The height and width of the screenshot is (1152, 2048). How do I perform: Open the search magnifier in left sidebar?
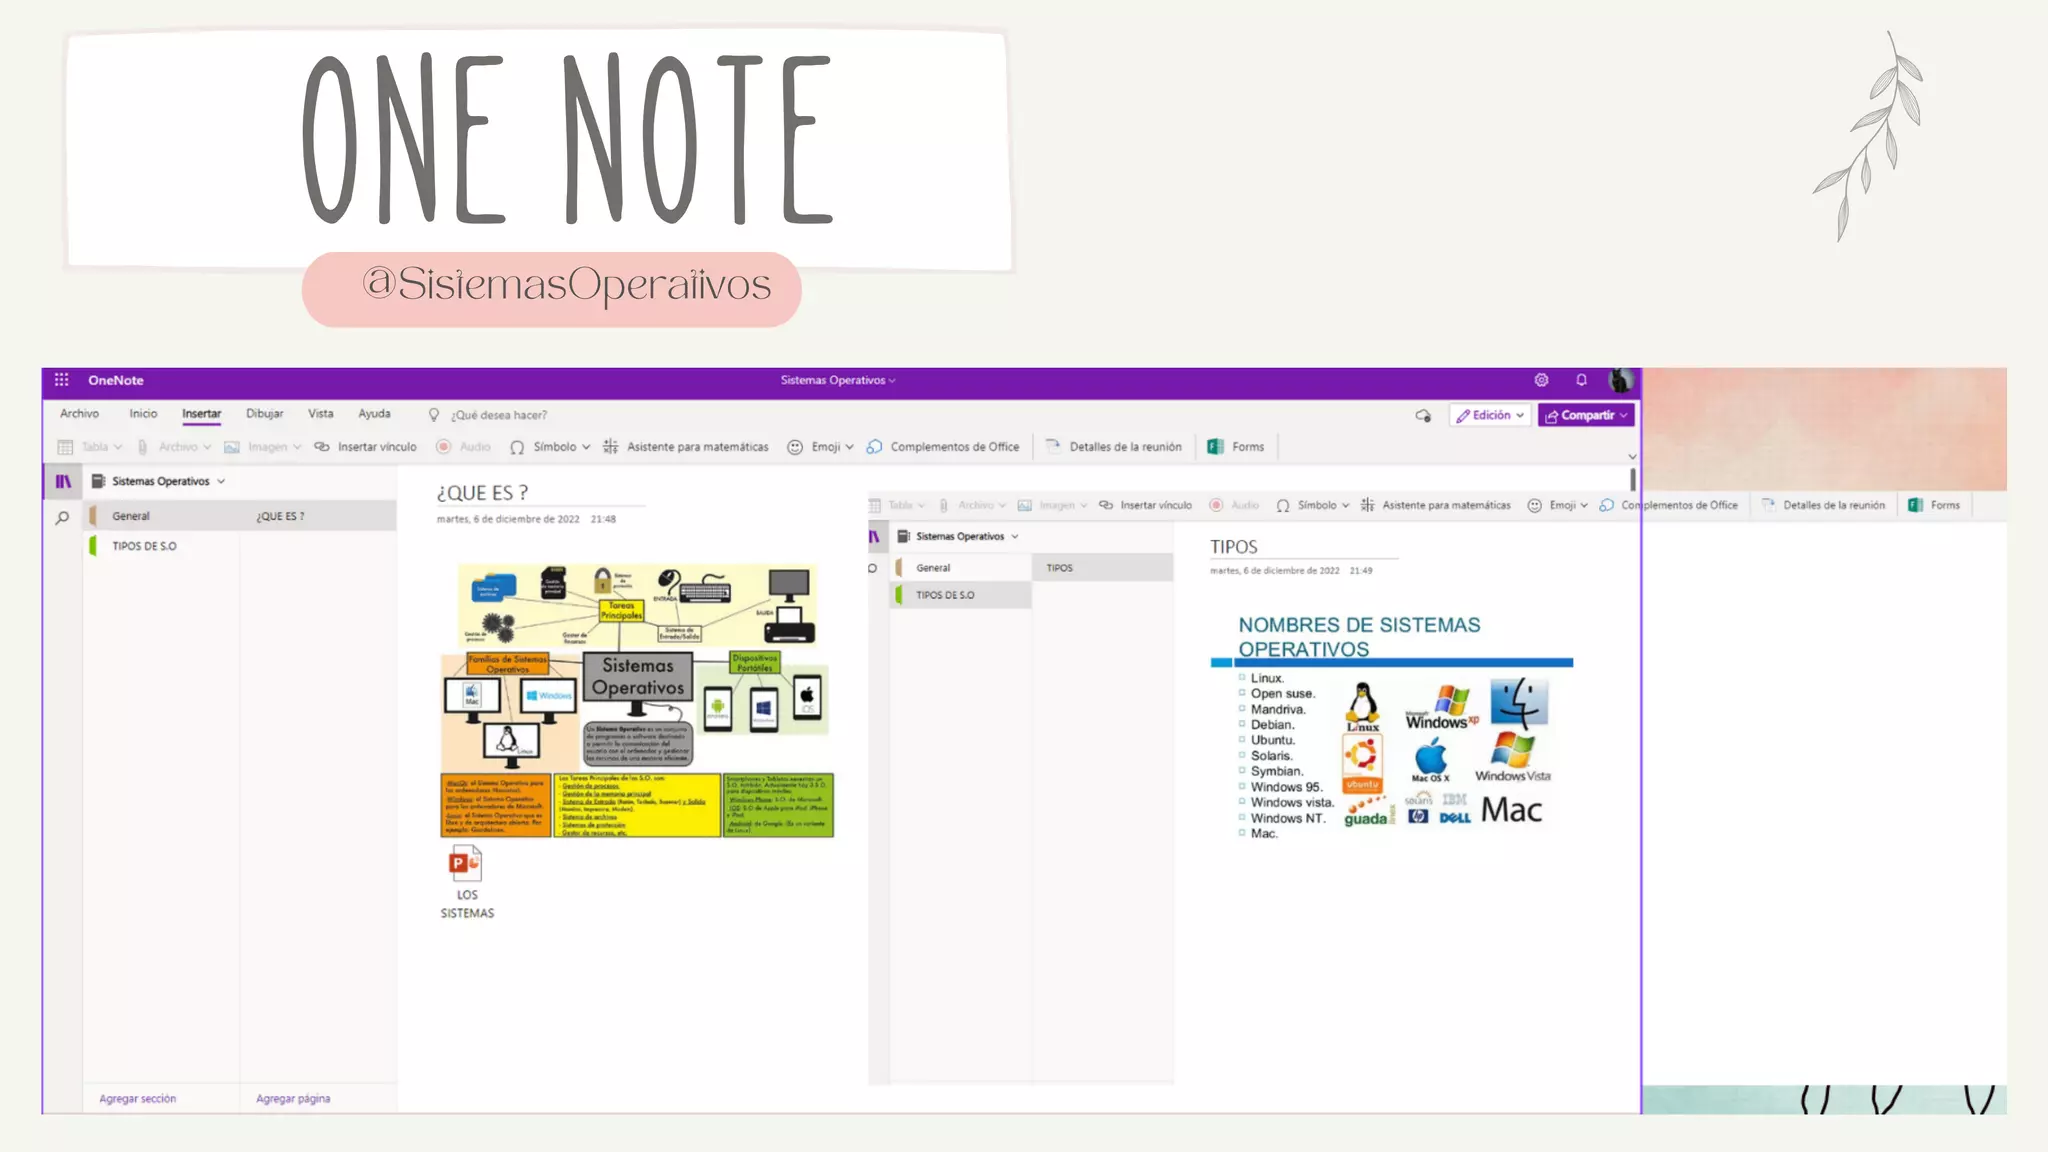click(62, 517)
